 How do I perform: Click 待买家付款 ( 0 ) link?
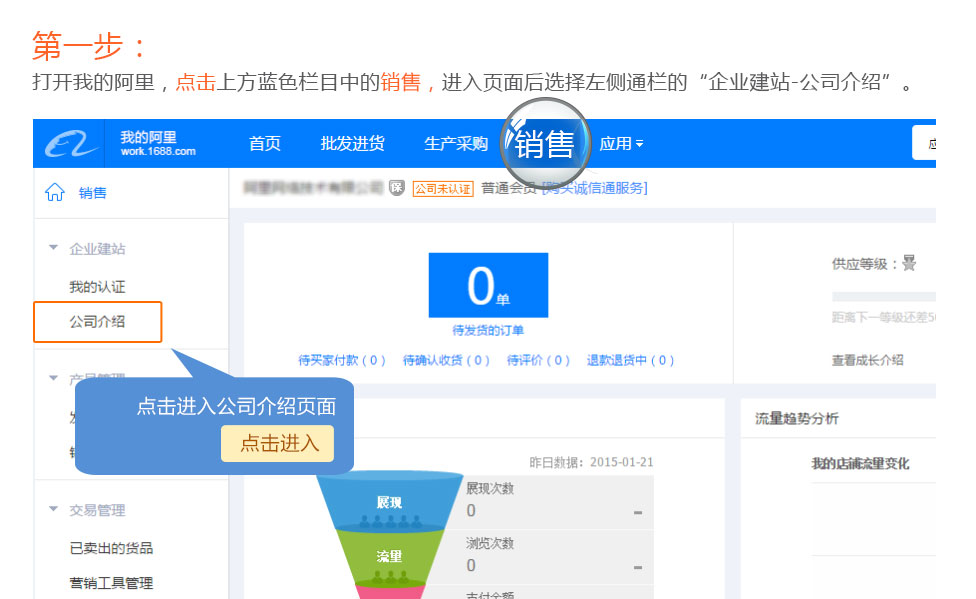point(342,361)
